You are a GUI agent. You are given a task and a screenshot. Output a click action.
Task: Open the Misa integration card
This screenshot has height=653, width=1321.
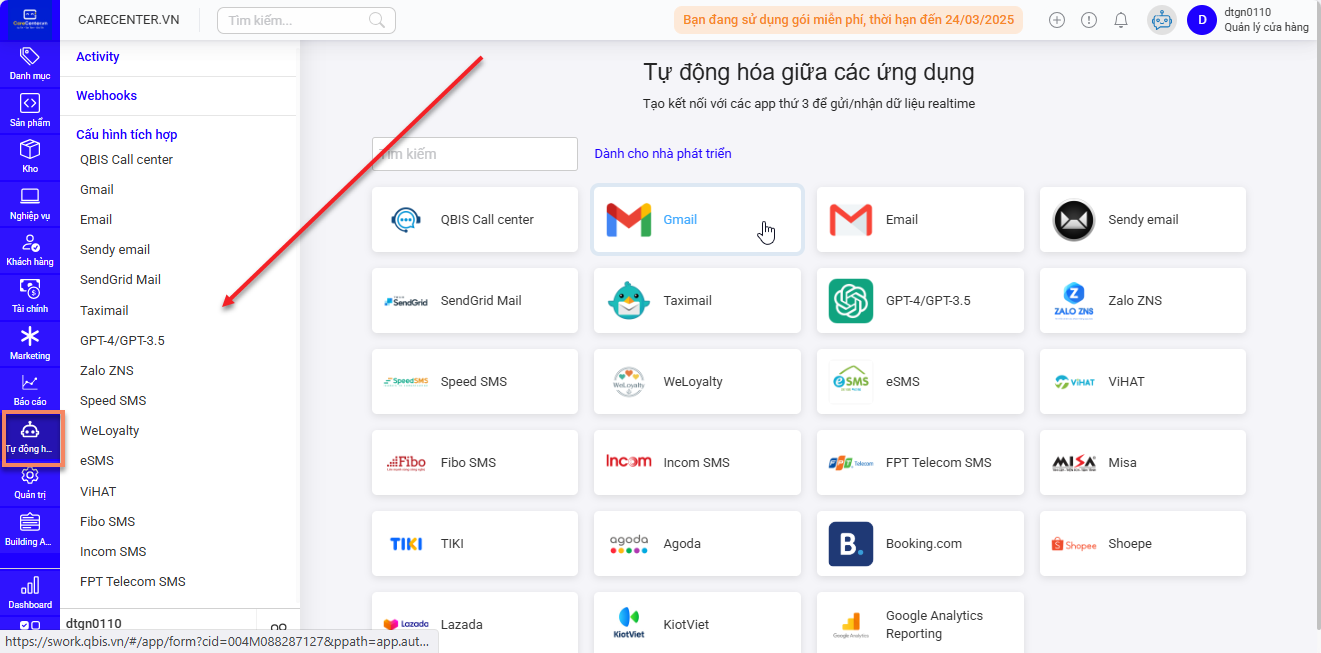pyautogui.click(x=1143, y=463)
